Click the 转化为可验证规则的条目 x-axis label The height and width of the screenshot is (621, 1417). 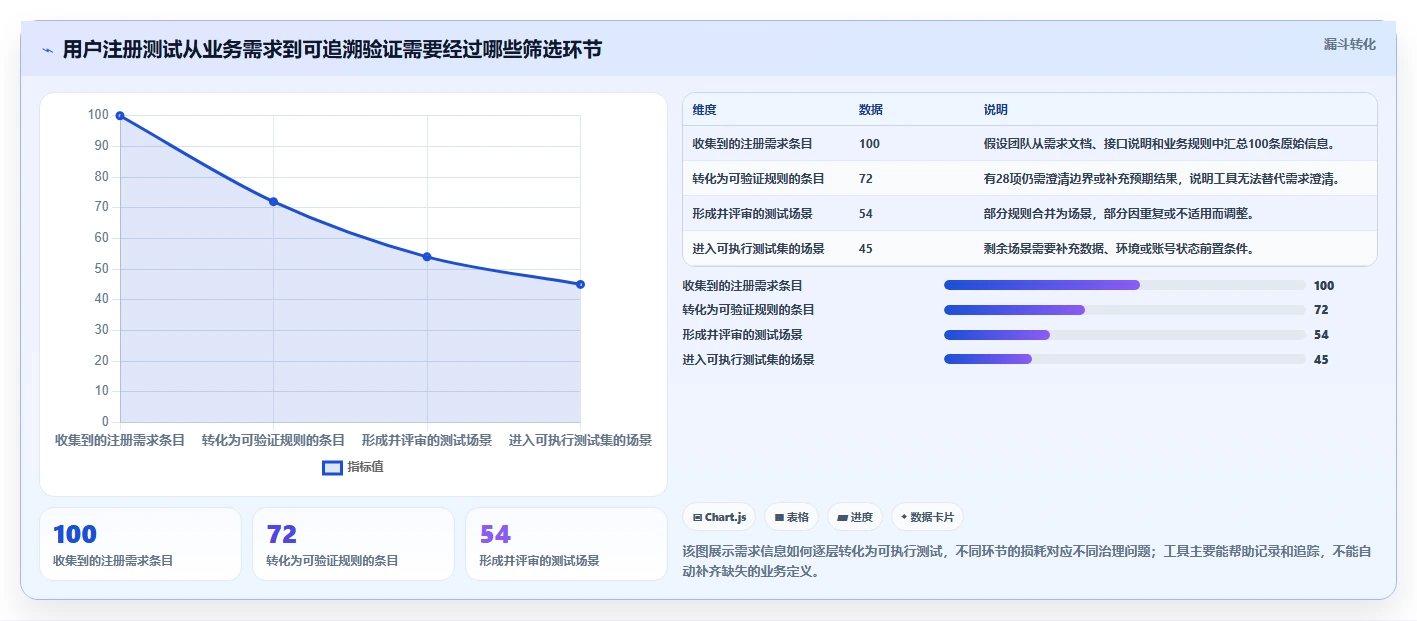(x=273, y=440)
